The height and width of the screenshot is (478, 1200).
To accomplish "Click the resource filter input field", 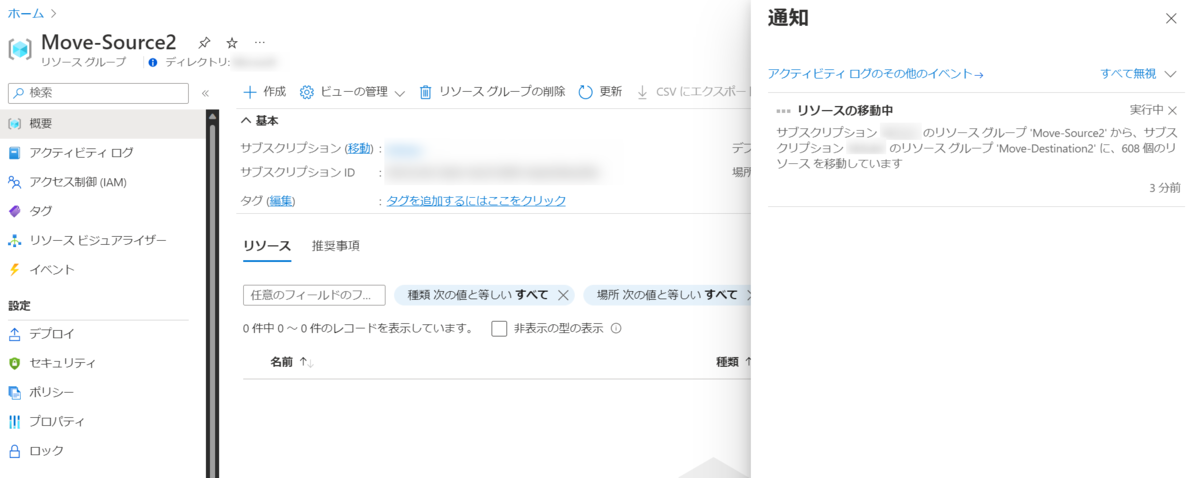I will 314,295.
